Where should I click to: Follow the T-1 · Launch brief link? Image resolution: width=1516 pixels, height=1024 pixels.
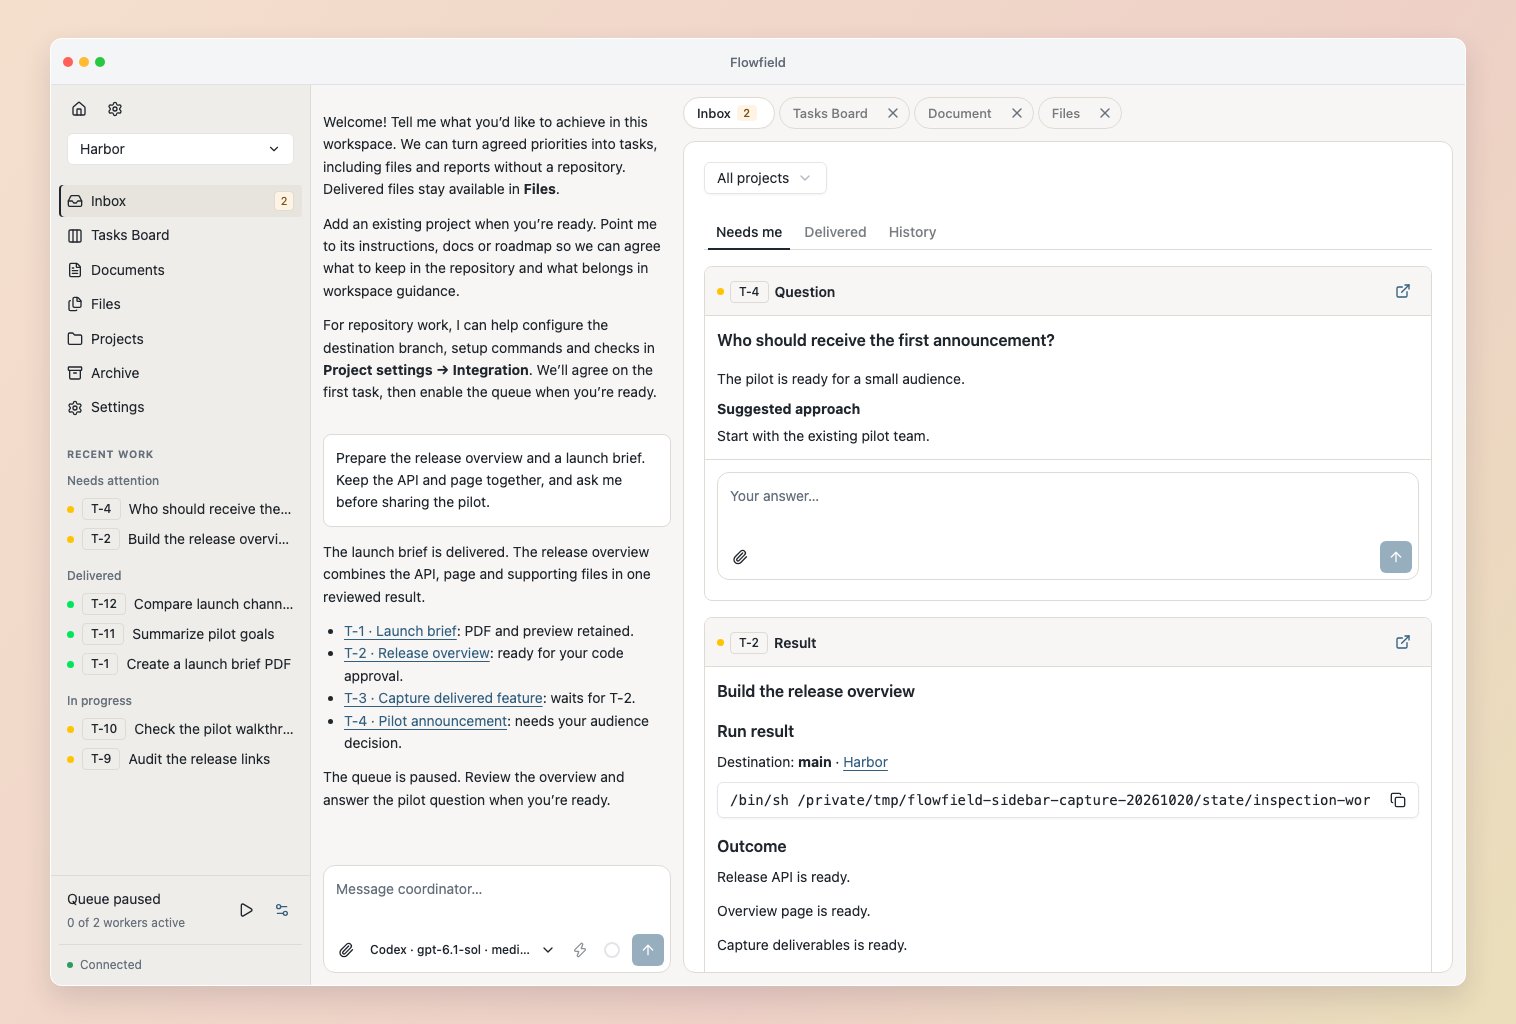tap(400, 631)
